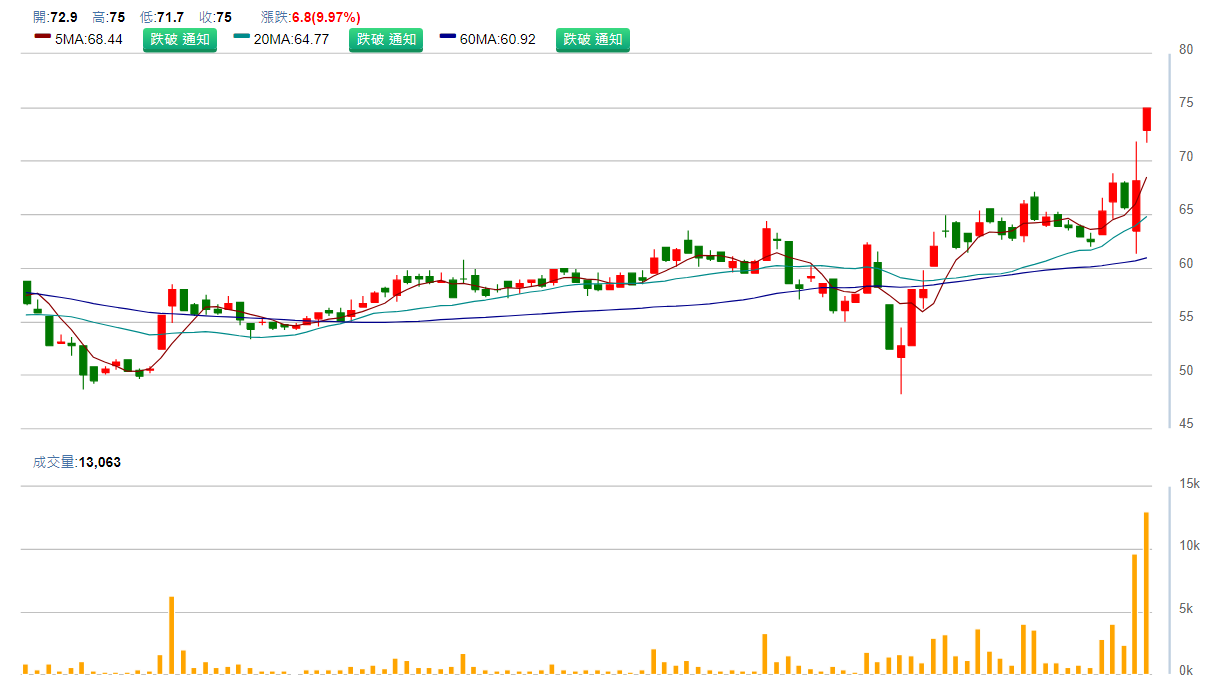Viewport: 1209px width, 682px height.
Task: Select the 60MA:60.92 label
Action: (498, 40)
